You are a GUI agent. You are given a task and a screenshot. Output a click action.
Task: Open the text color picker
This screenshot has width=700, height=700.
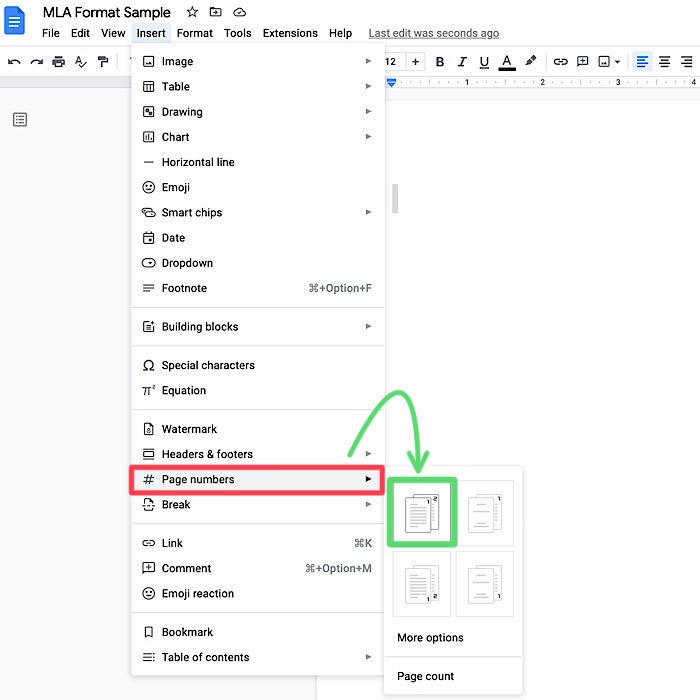tap(507, 62)
